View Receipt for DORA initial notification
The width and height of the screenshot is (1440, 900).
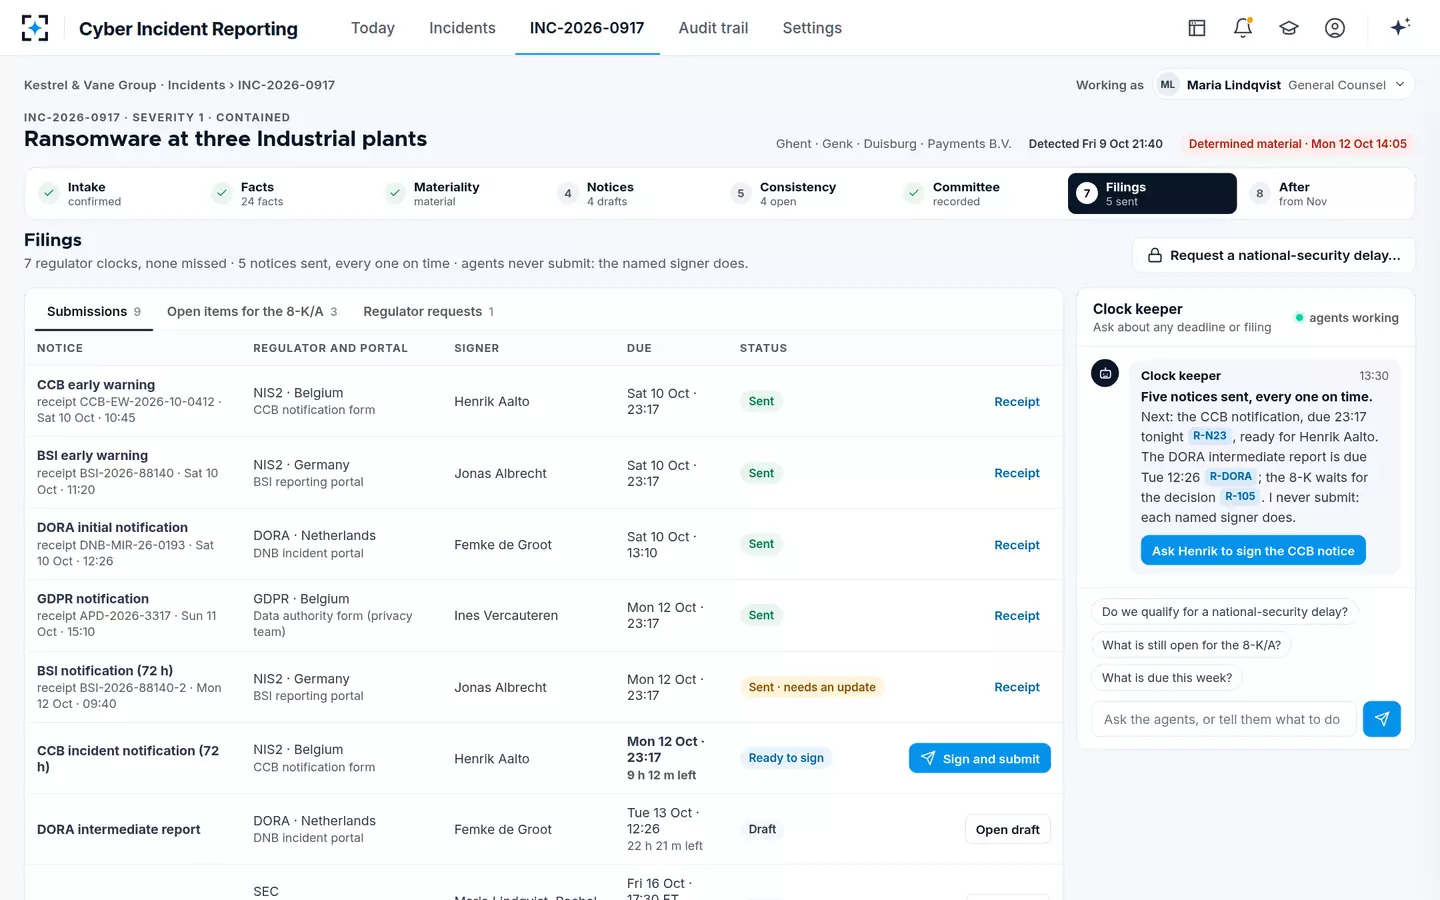[x=1017, y=545]
